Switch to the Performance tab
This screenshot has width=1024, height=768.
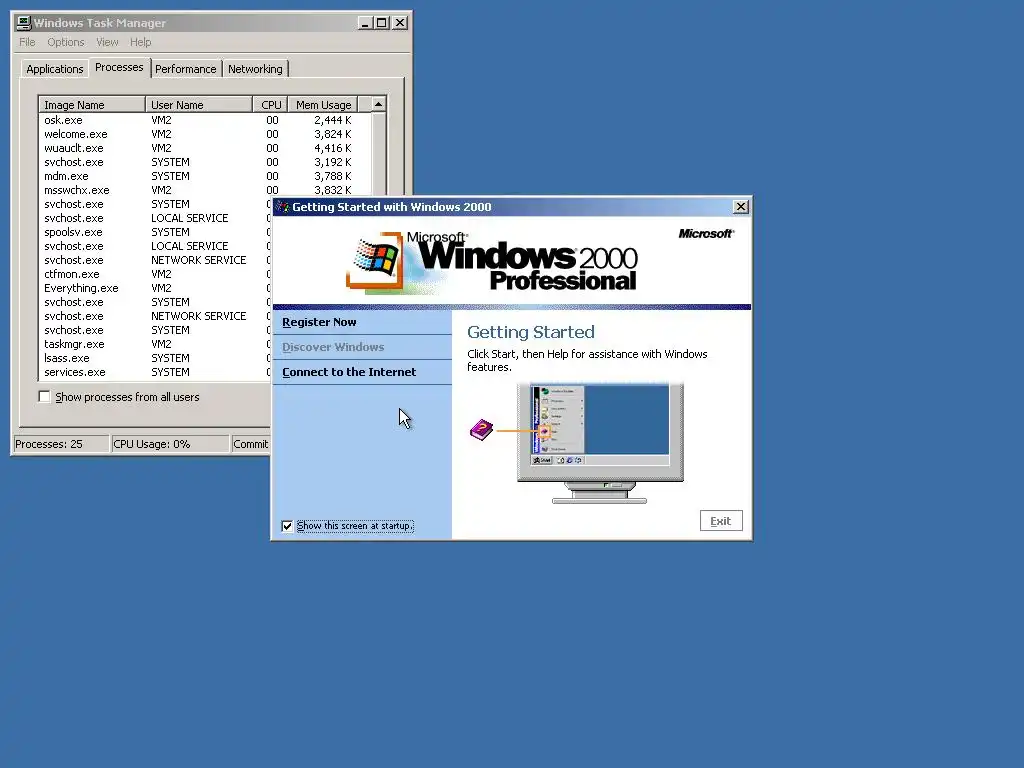[185, 69]
